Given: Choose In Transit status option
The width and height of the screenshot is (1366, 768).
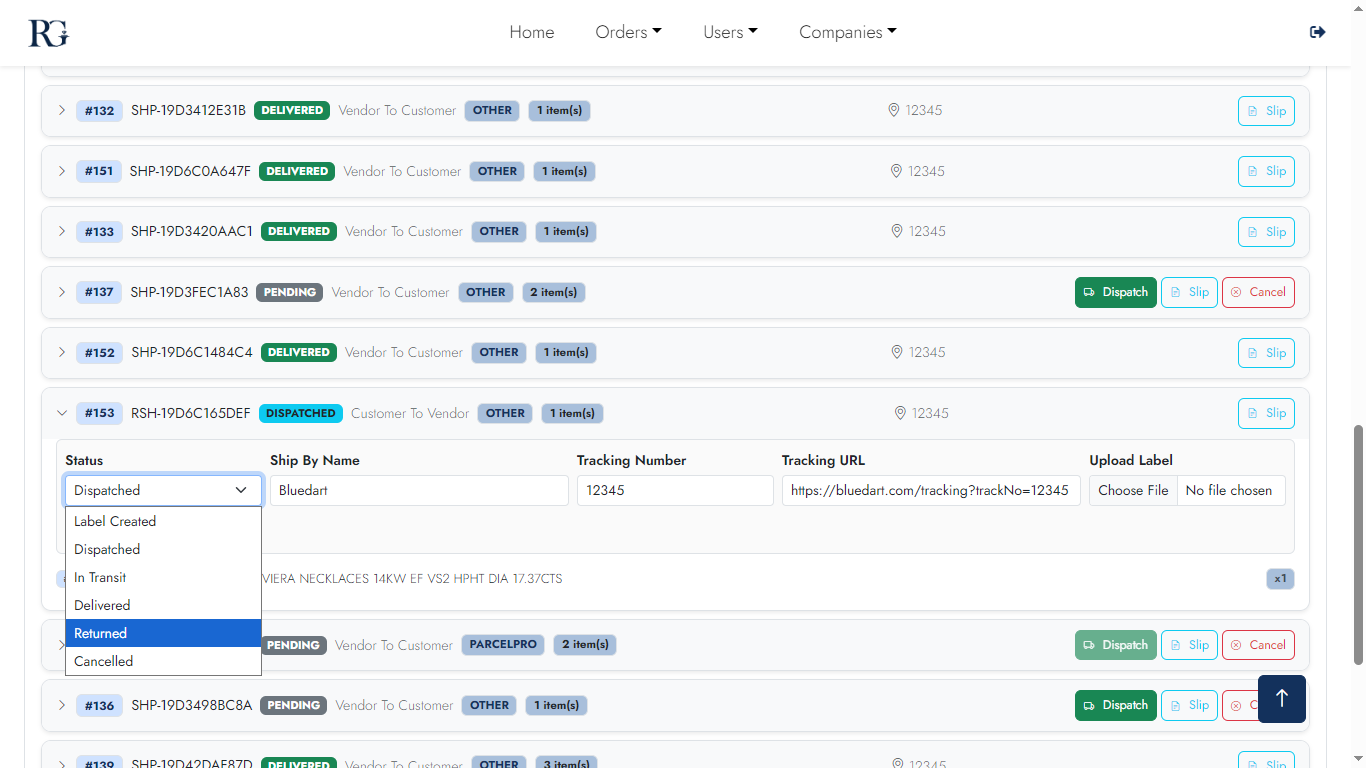Looking at the screenshot, I should pos(163,577).
